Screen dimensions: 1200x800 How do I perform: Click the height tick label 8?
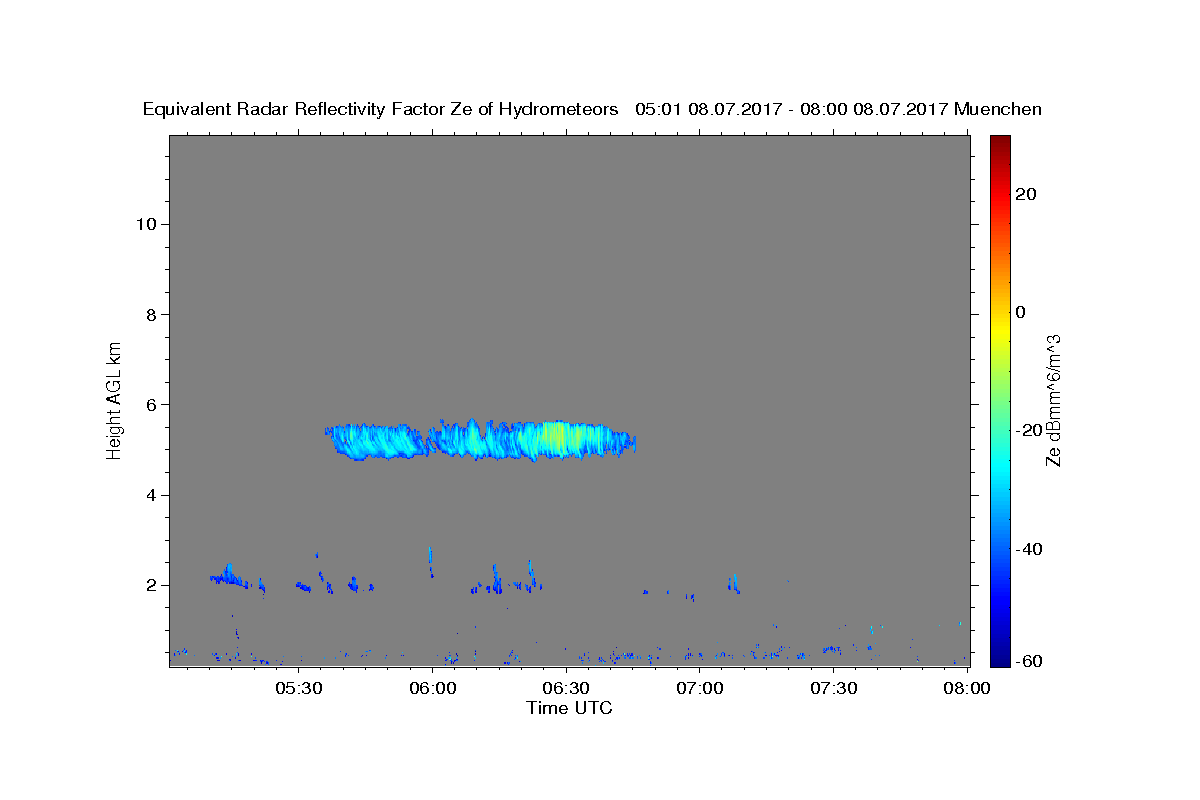tap(151, 314)
